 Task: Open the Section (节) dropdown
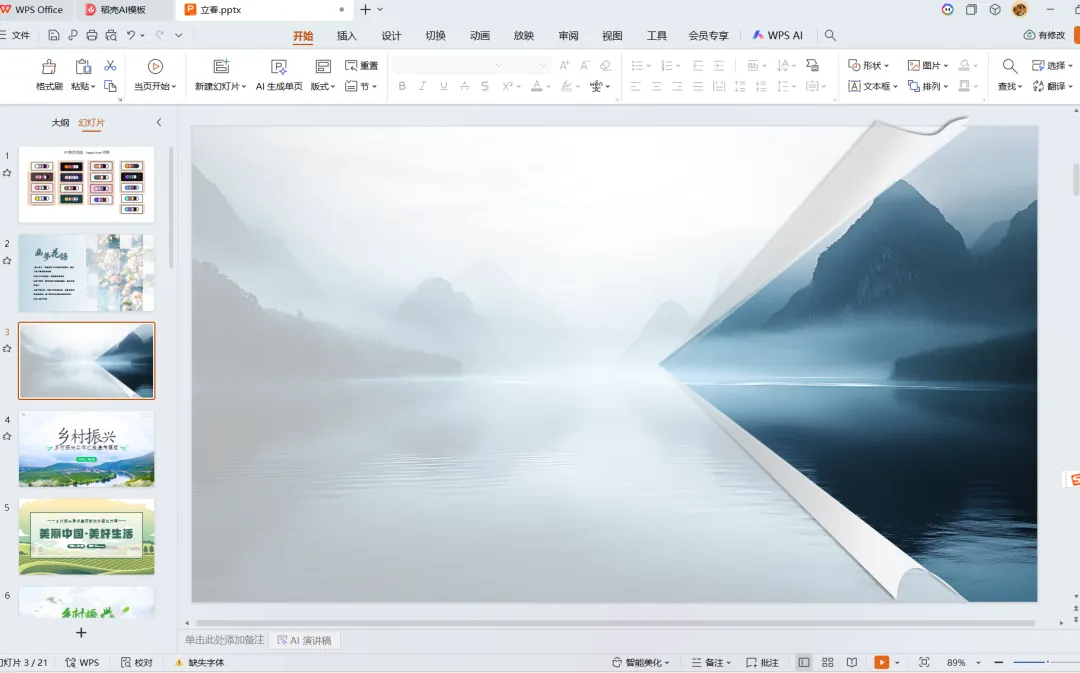click(x=361, y=86)
